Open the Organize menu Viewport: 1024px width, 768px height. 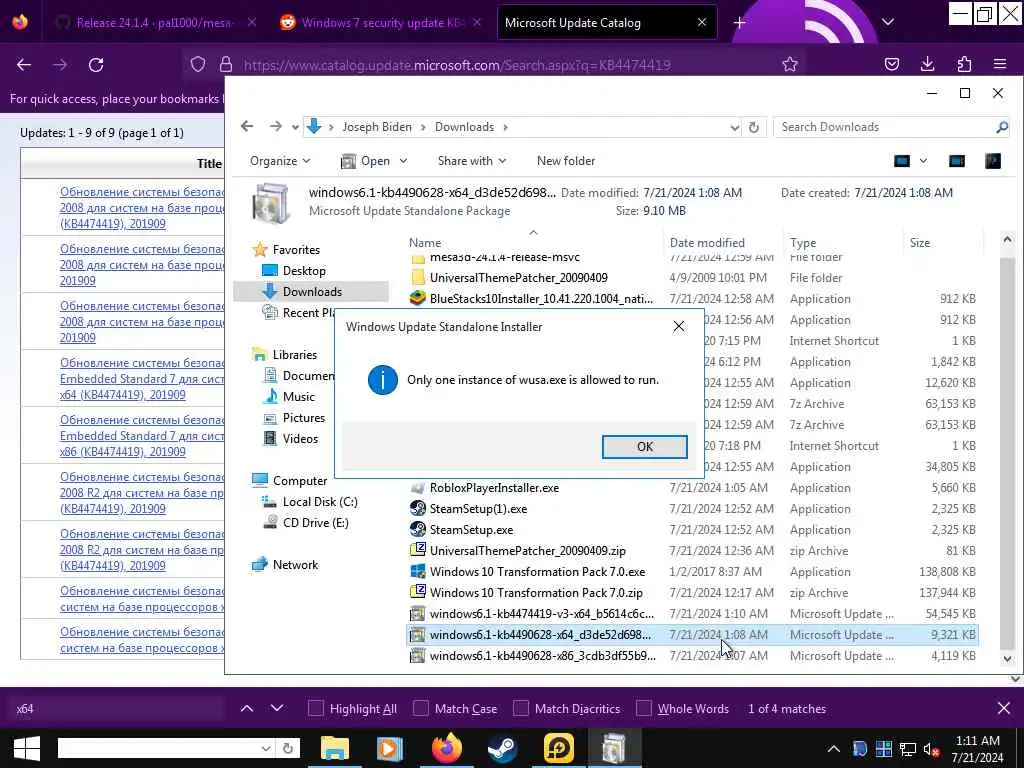point(280,161)
